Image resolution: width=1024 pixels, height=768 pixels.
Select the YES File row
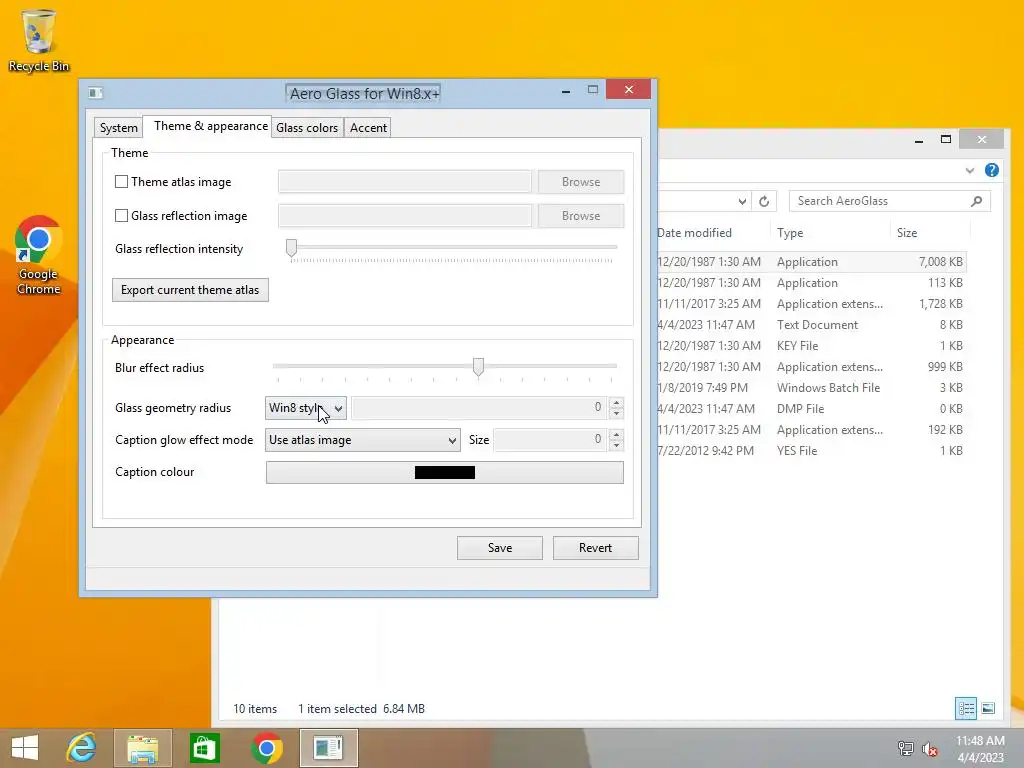click(812, 451)
